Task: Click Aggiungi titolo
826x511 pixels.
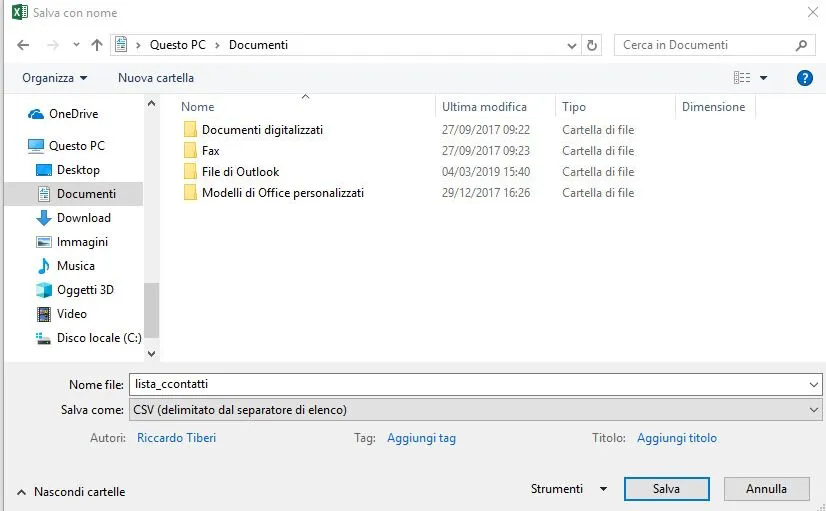Action: (677, 438)
